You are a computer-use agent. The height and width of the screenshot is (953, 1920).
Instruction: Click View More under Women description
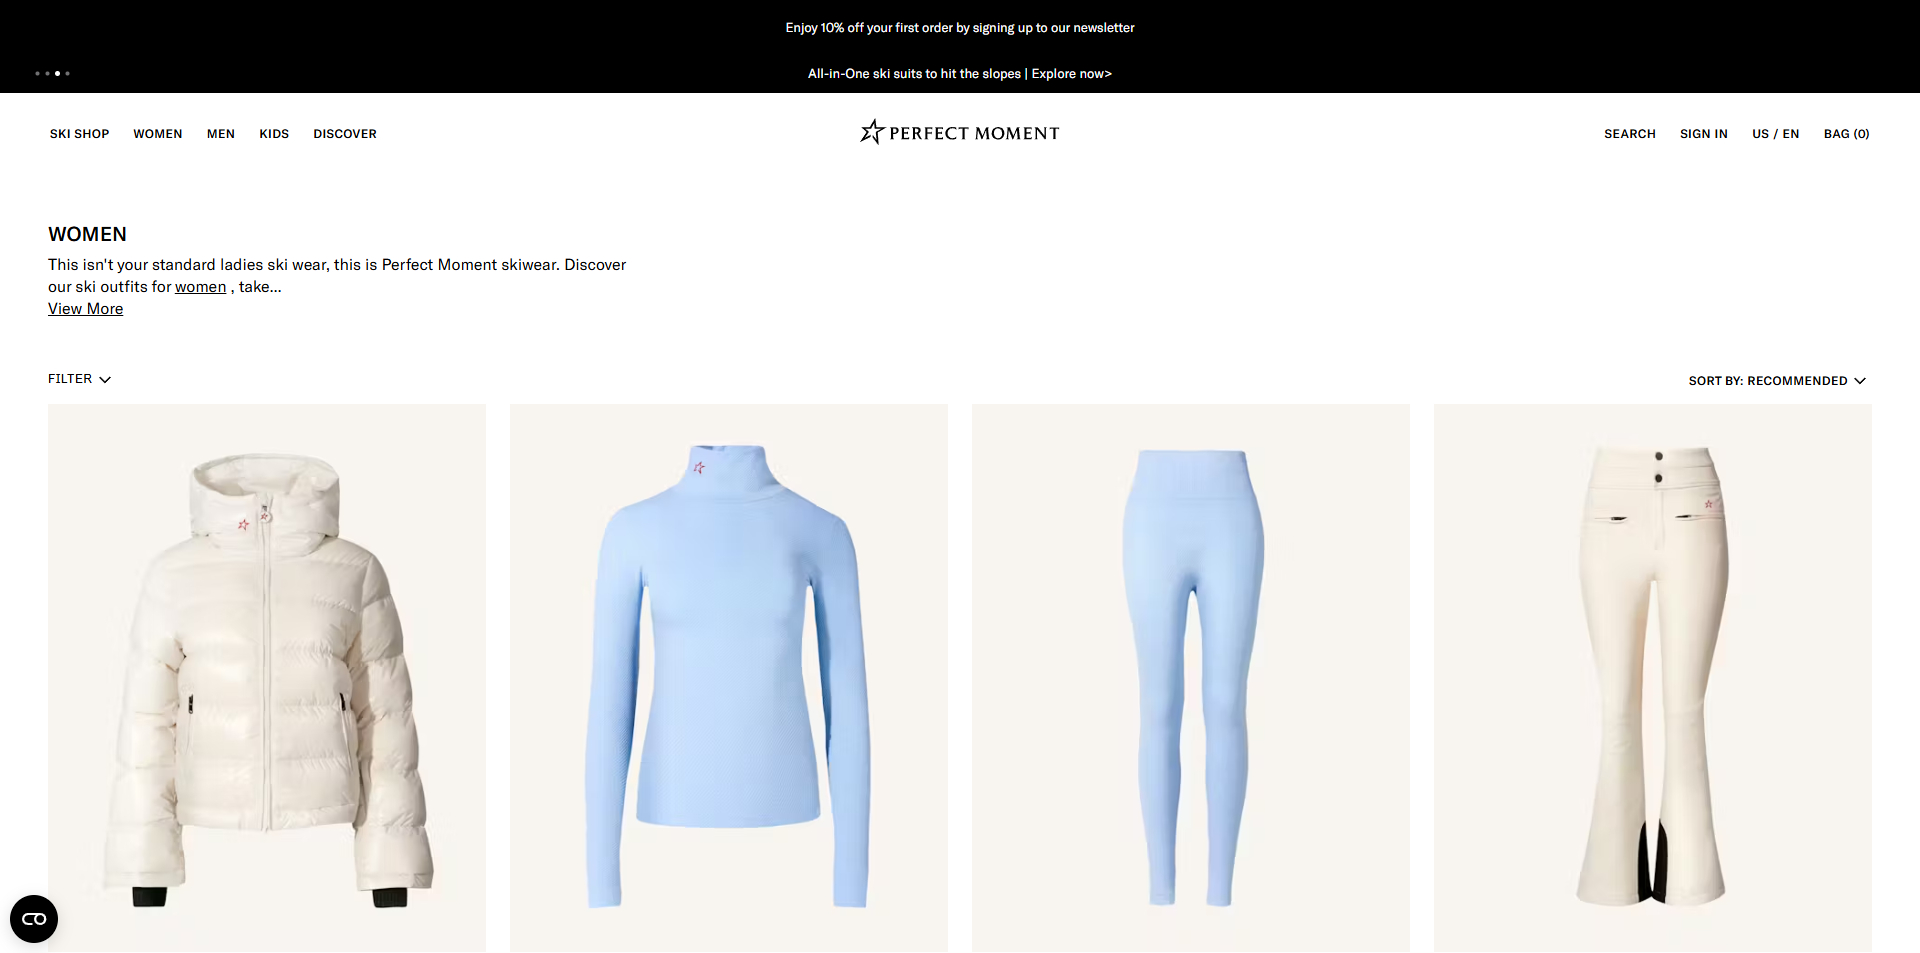tap(86, 309)
